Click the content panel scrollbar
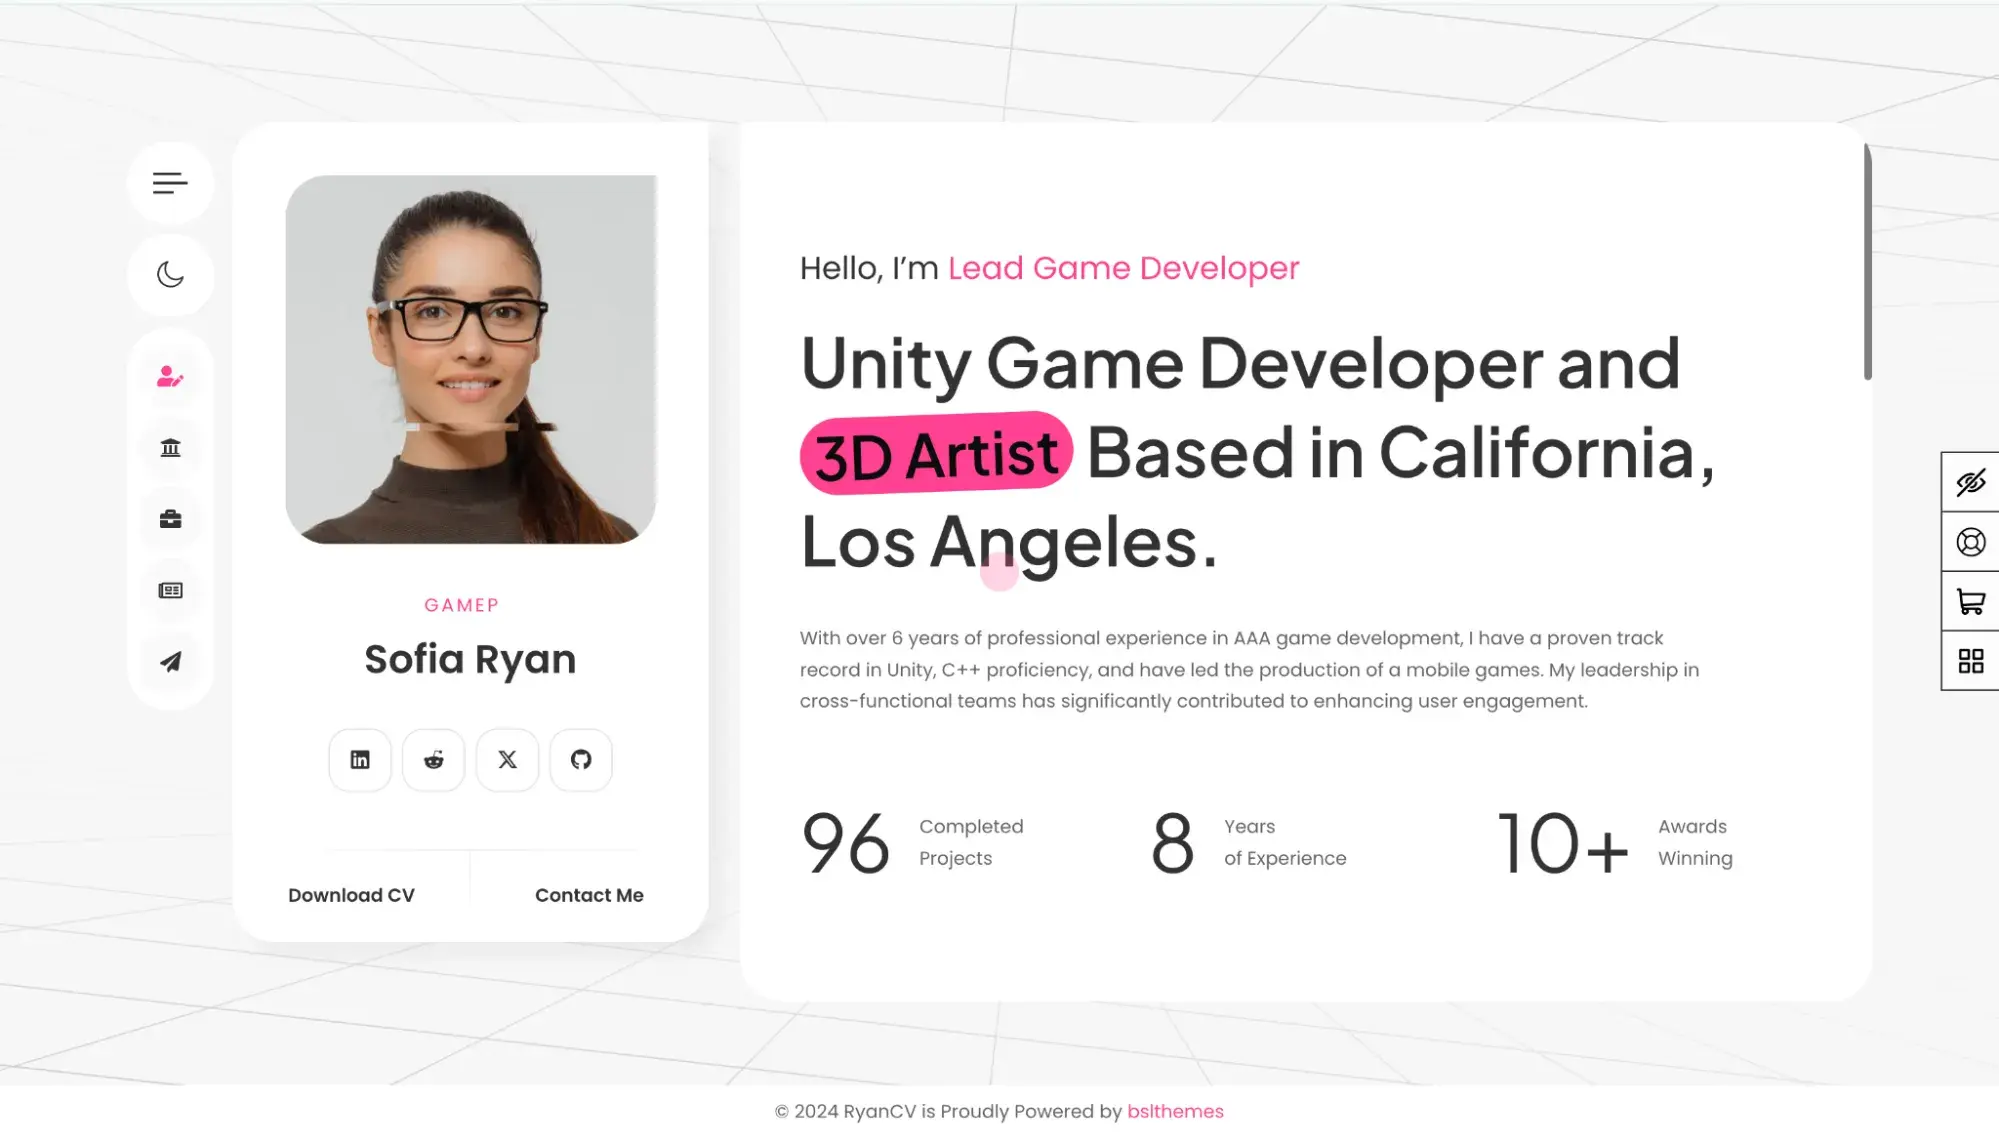Screen dimensions: 1999x1139 coord(1867,262)
